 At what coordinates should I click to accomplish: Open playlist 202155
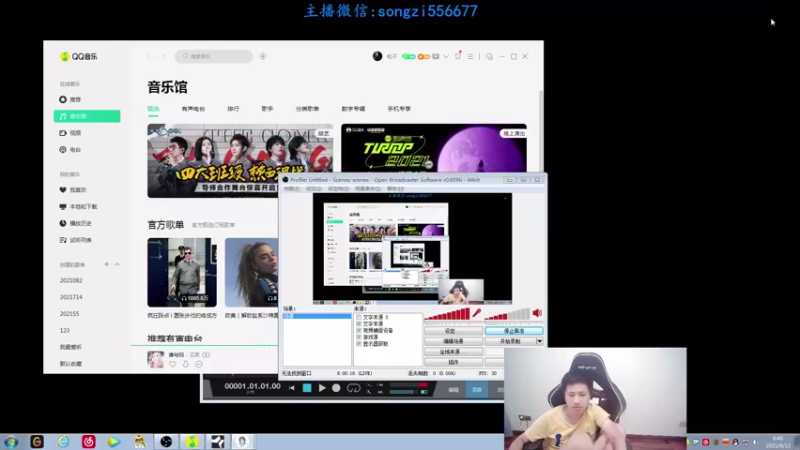pos(69,314)
